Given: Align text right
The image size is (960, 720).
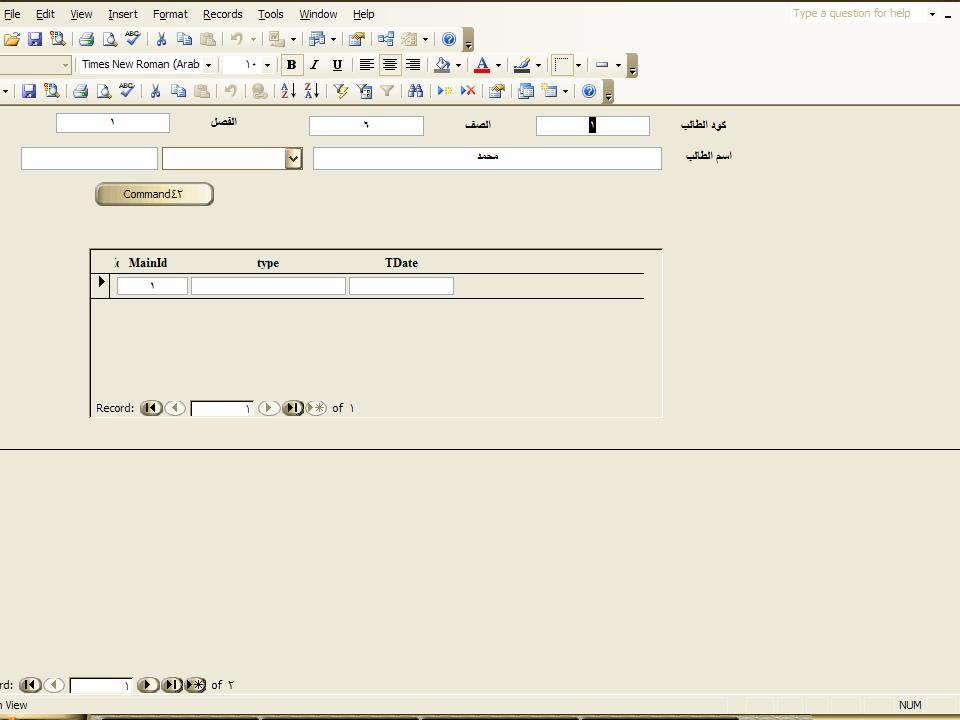Looking at the screenshot, I should click(x=413, y=65).
